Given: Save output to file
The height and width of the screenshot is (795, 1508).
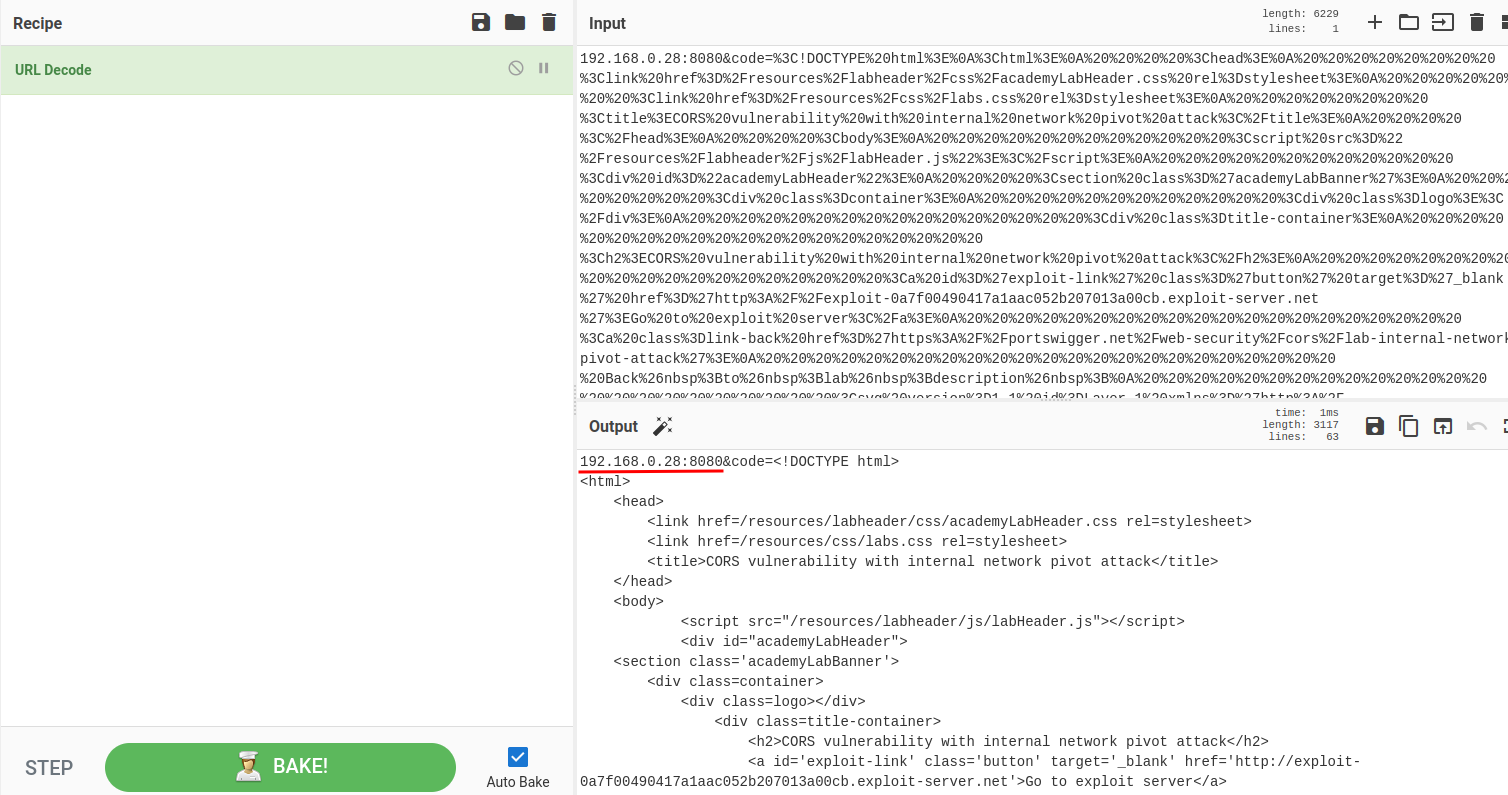Looking at the screenshot, I should click(1375, 426).
